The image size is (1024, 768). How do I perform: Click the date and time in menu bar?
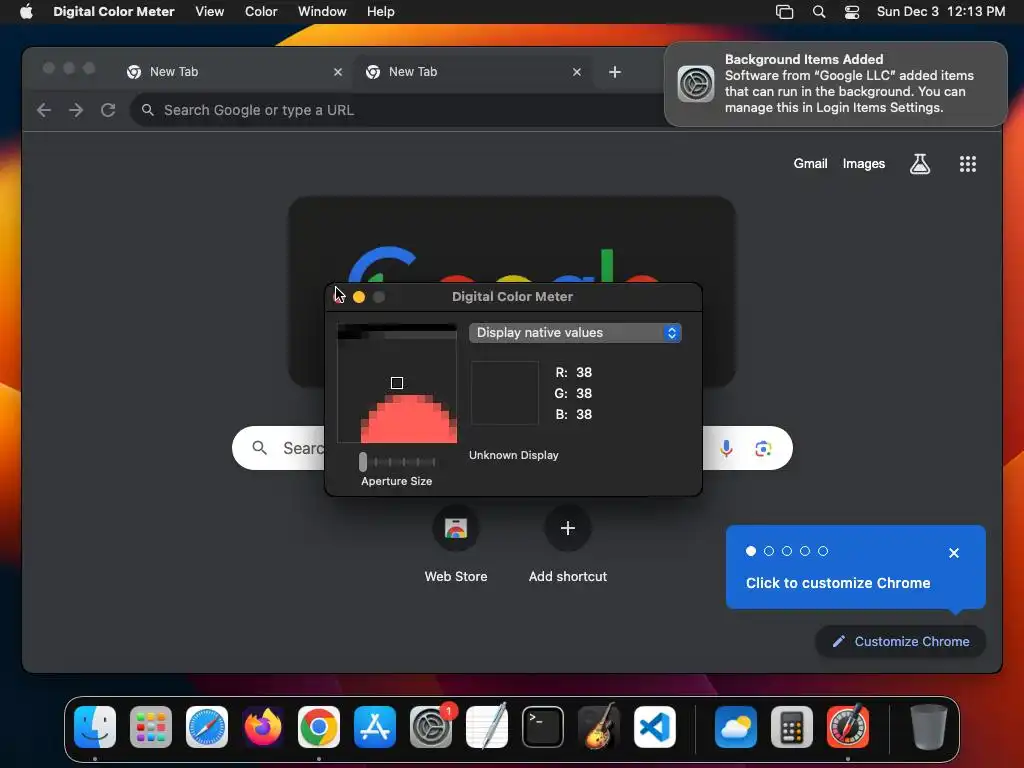[940, 12]
